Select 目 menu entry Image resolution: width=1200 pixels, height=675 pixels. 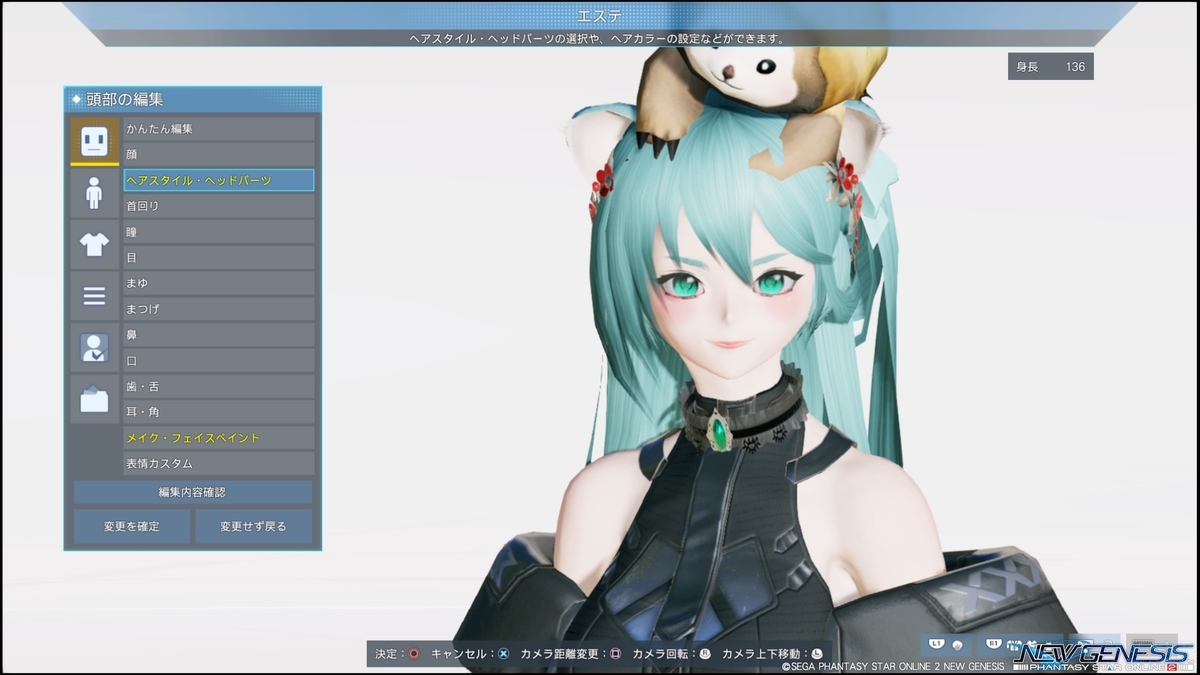coord(218,257)
